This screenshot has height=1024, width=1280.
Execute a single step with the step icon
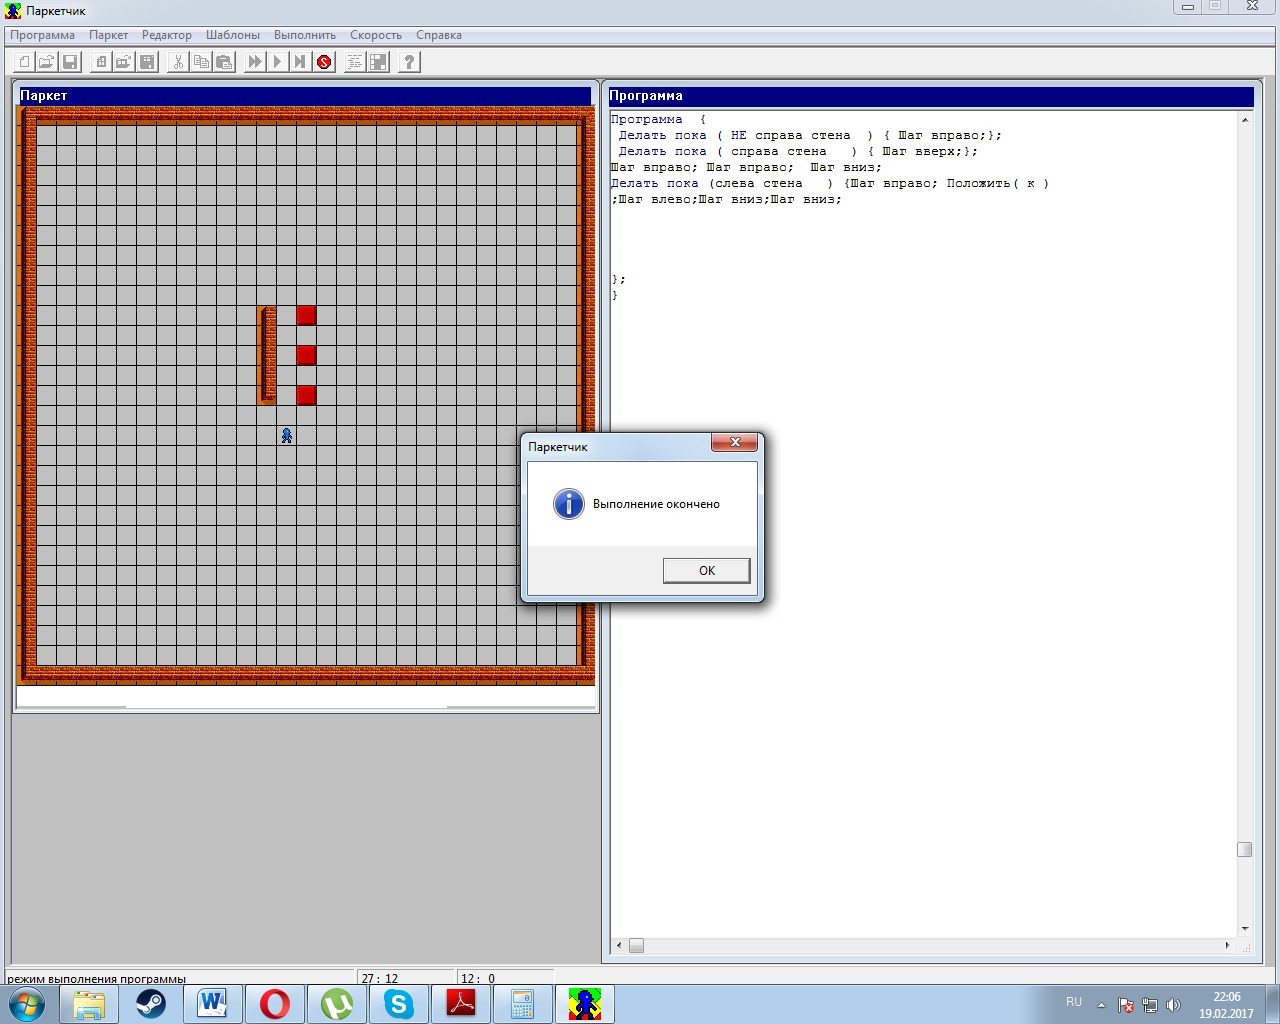(300, 62)
